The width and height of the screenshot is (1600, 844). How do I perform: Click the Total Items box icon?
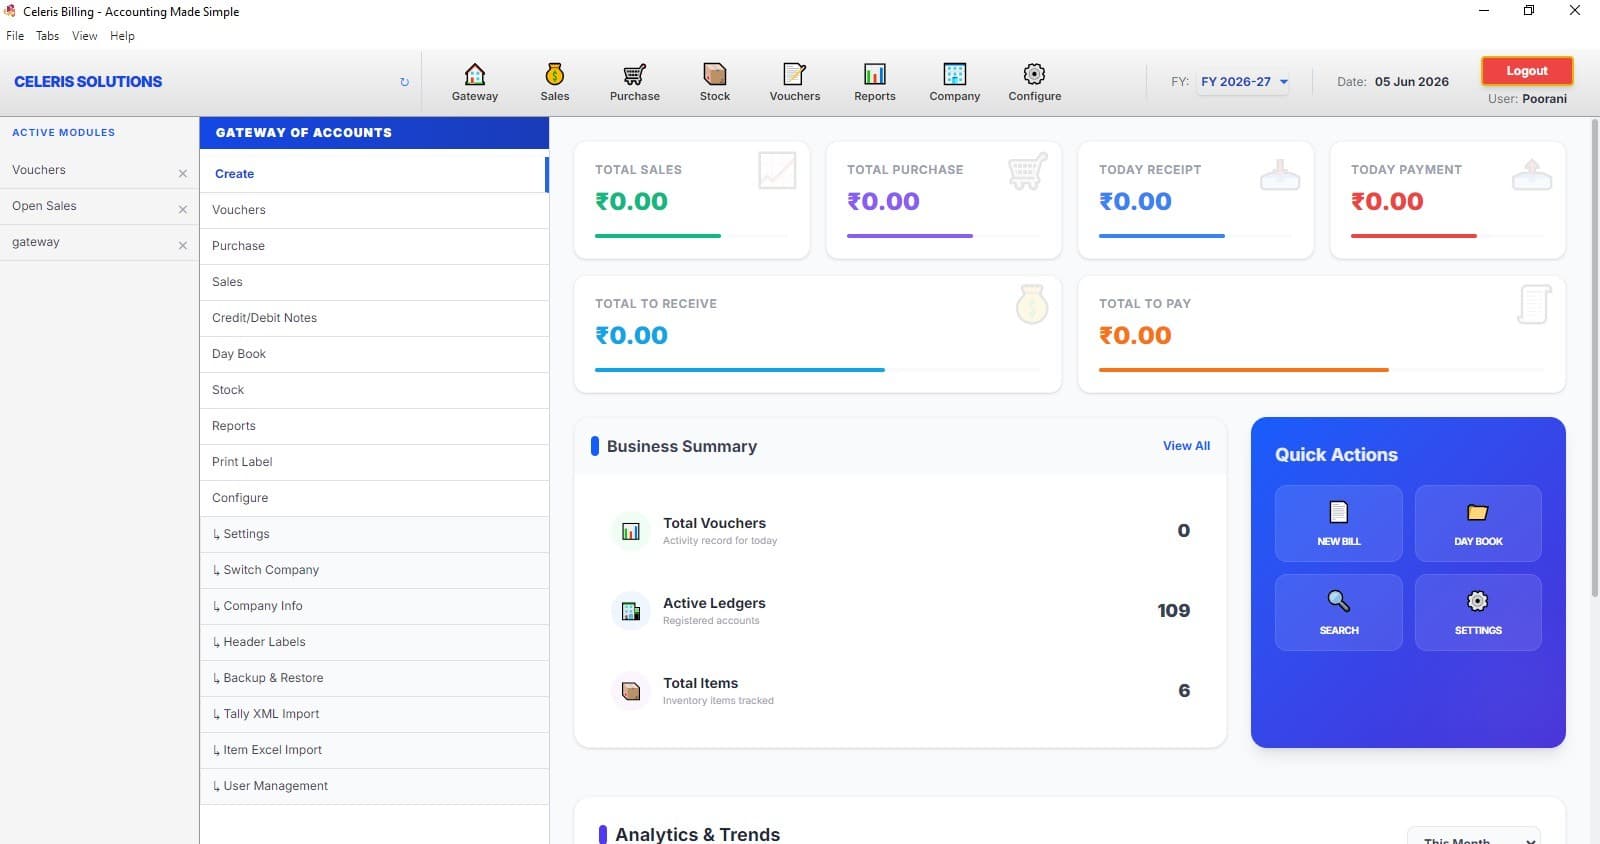point(631,691)
